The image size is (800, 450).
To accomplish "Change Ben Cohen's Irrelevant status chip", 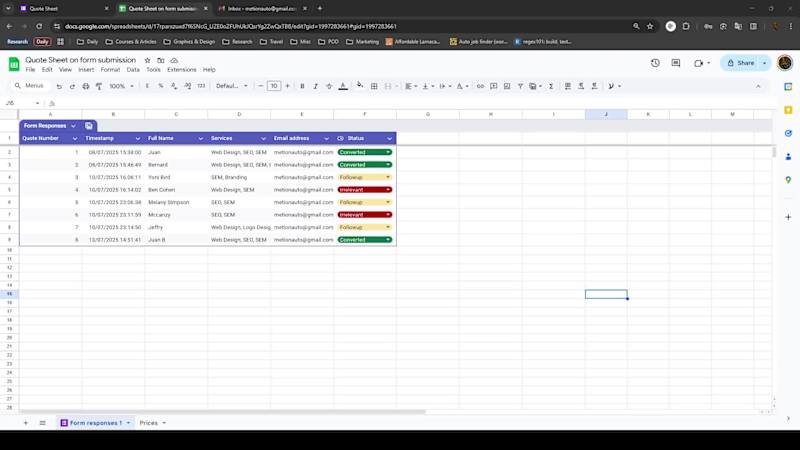I will click(x=365, y=190).
